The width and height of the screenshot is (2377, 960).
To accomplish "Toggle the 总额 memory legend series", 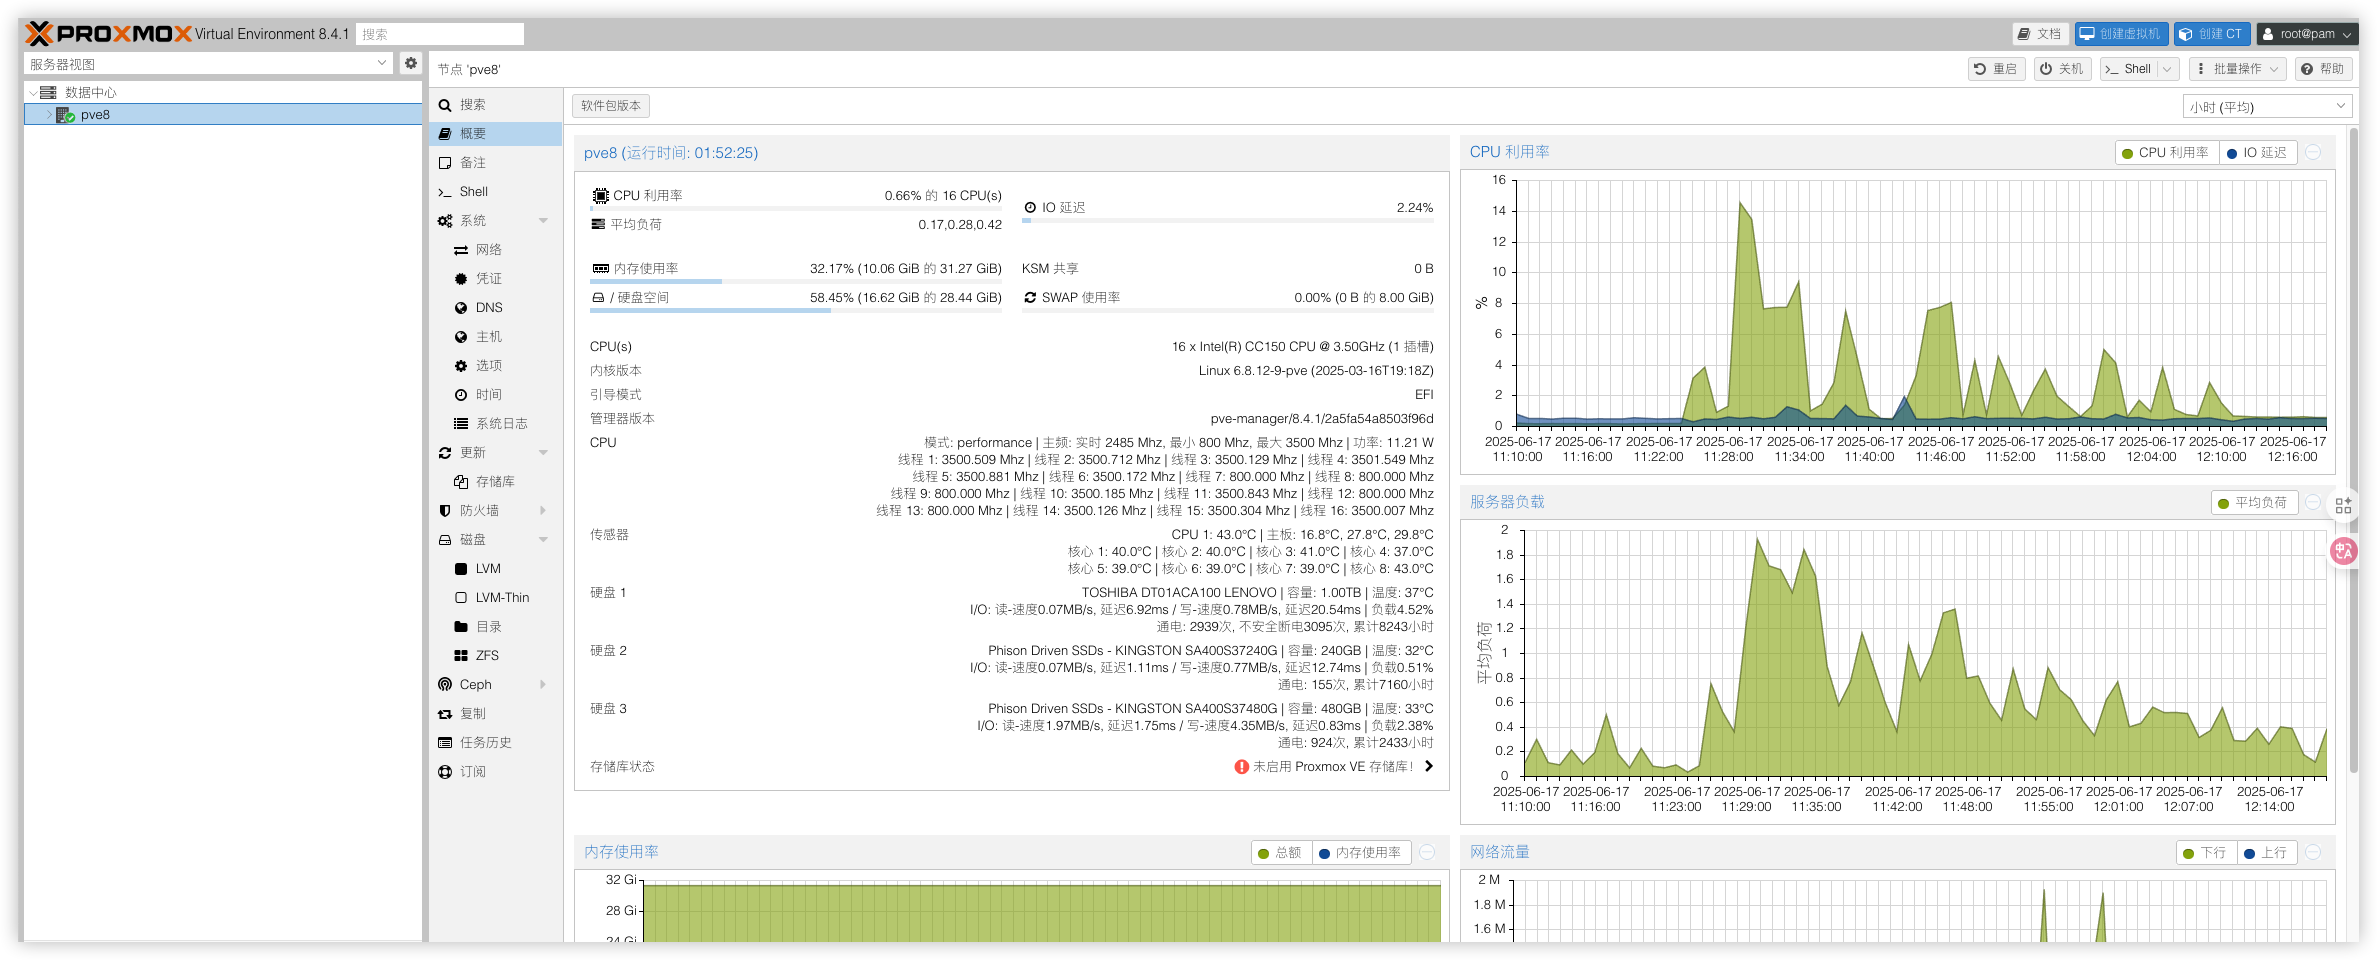I will click(x=1280, y=853).
